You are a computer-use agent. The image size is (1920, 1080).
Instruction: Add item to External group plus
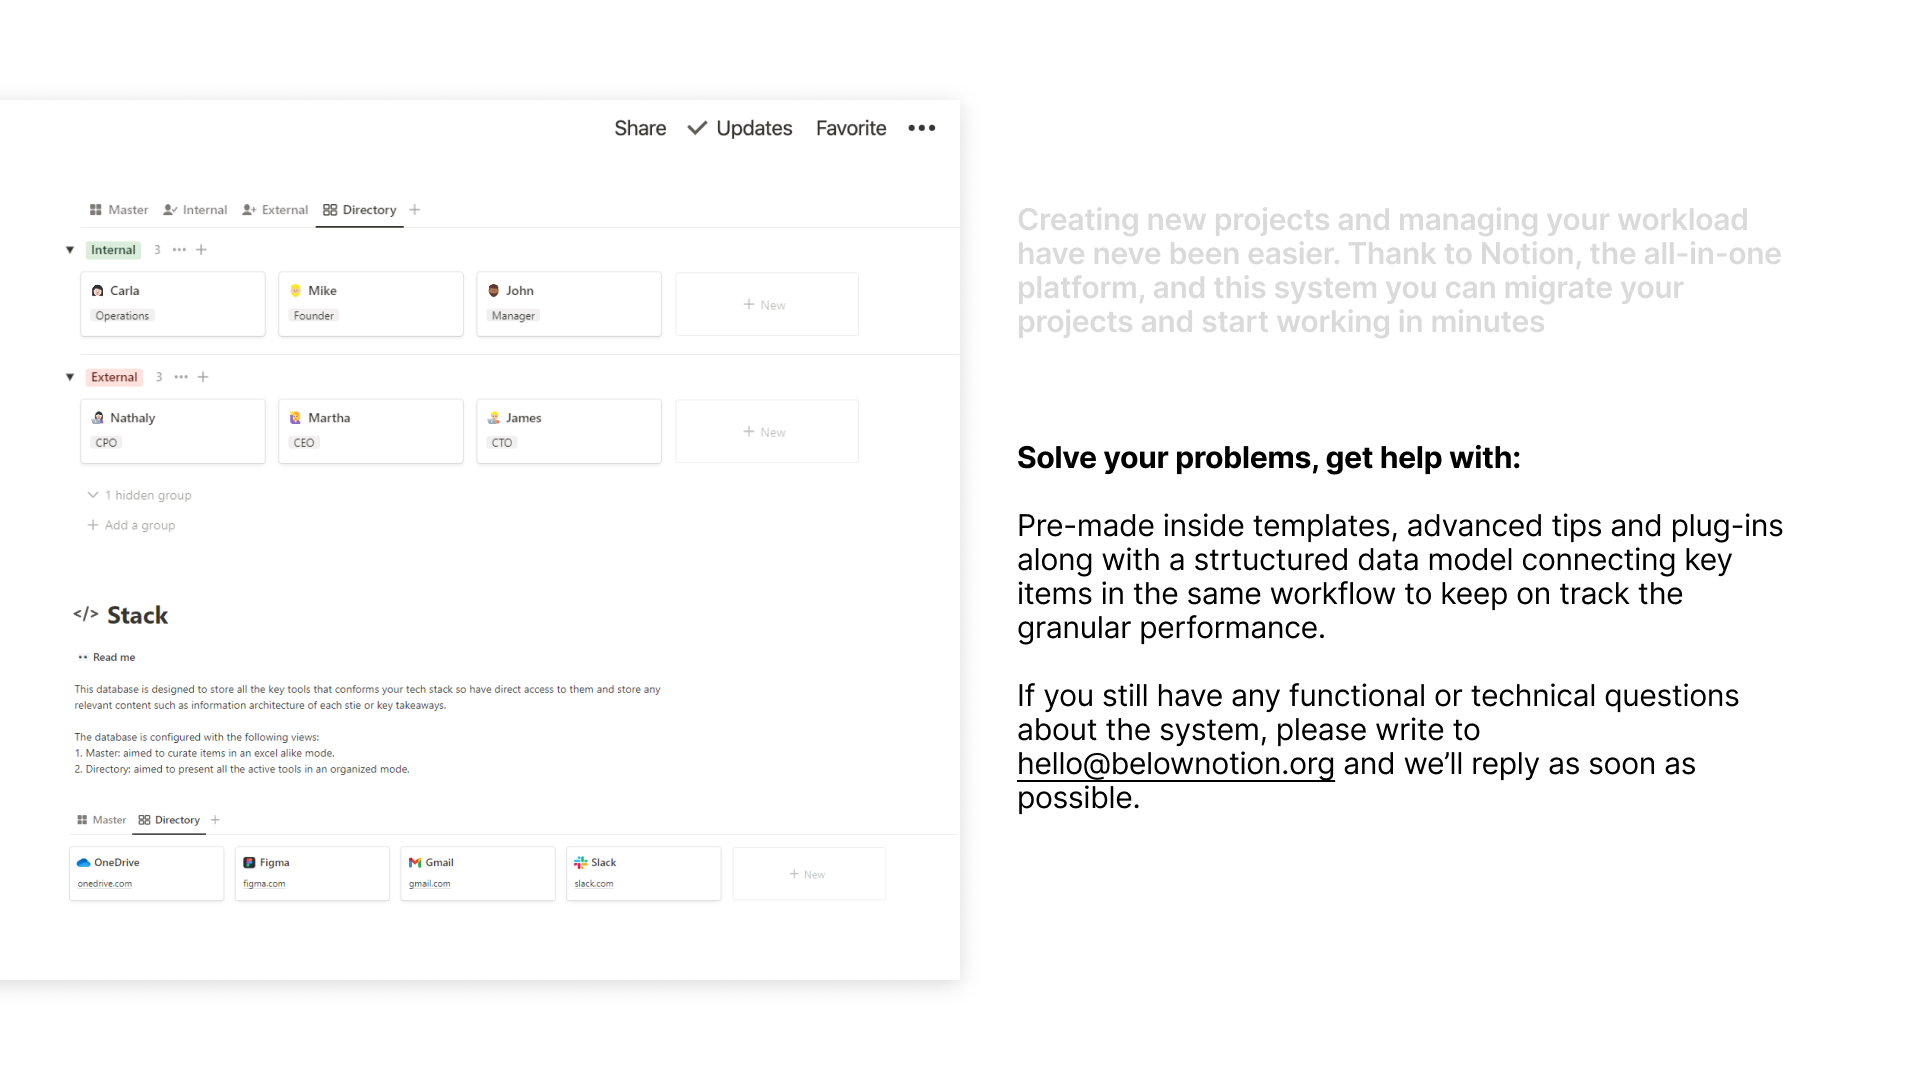point(203,377)
